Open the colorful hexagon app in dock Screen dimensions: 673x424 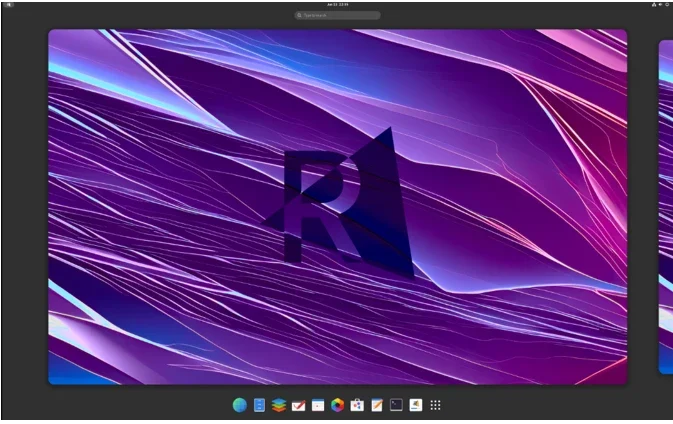(338, 405)
